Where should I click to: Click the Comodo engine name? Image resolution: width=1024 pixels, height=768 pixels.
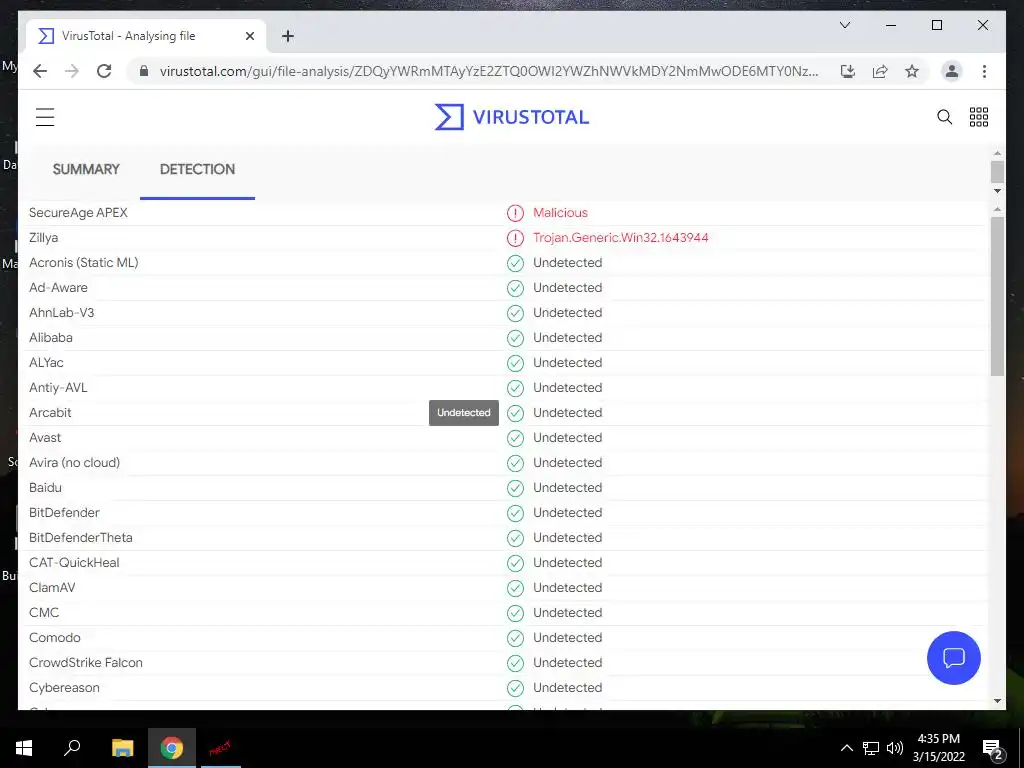tap(55, 637)
